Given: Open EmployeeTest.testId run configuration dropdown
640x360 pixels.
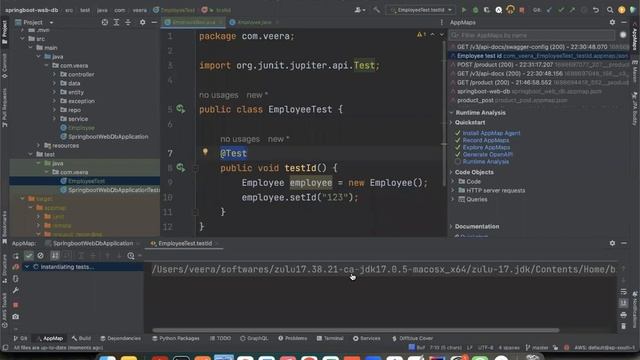Looking at the screenshot, I should click(x=420, y=10).
